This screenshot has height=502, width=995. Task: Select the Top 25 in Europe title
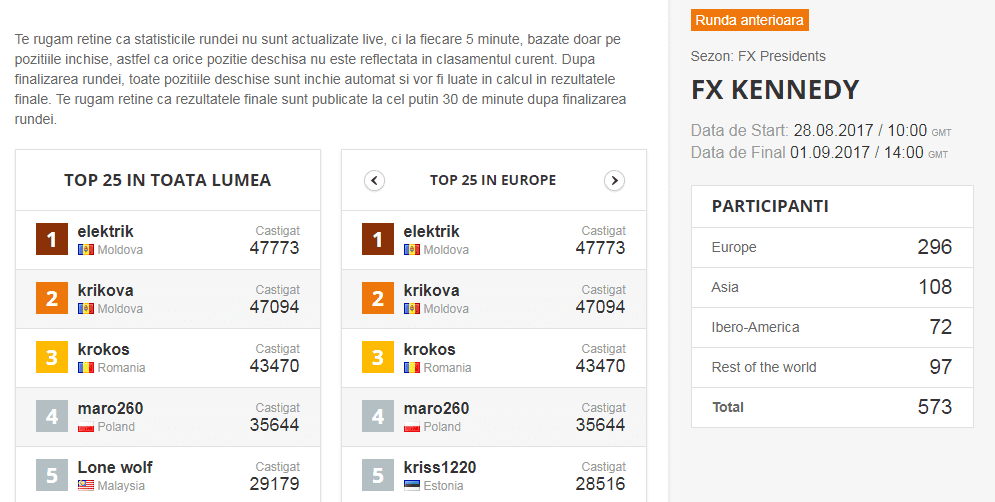493,180
